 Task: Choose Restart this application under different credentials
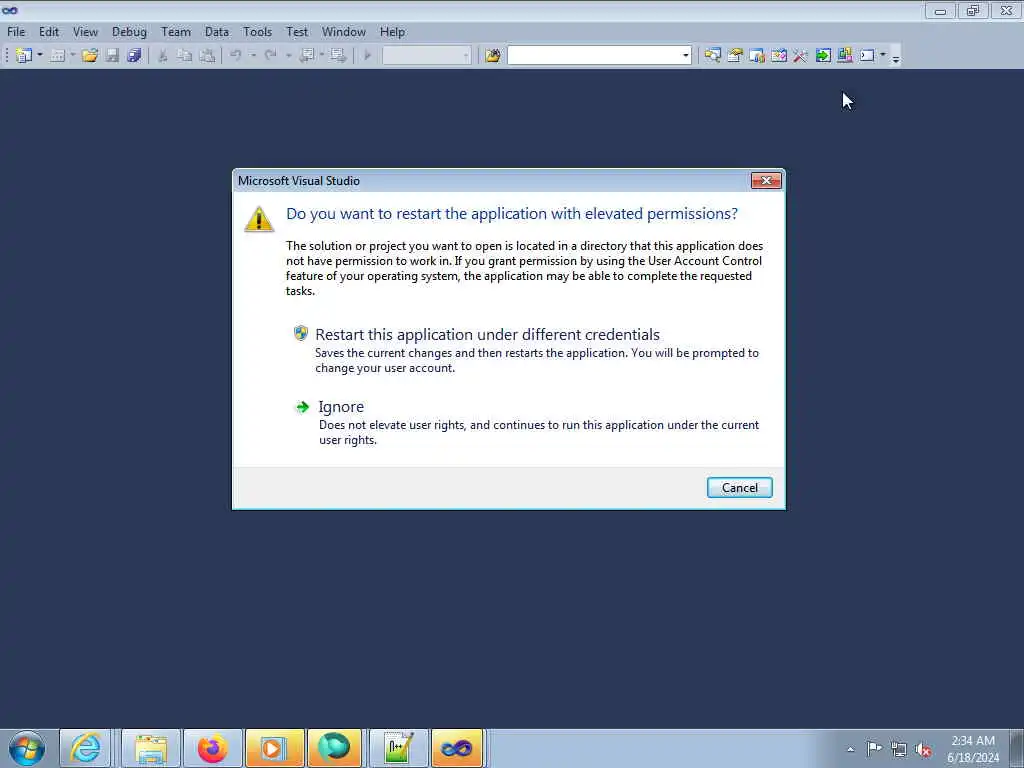(526, 350)
